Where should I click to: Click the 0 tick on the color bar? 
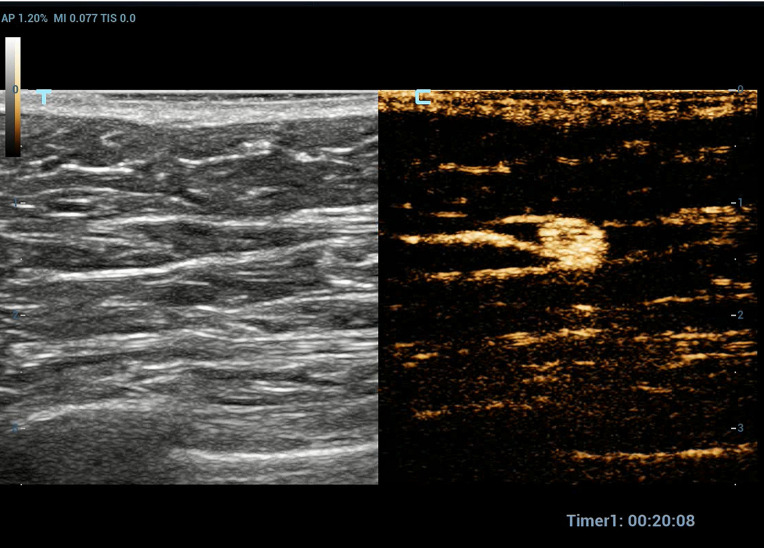tap(16, 89)
